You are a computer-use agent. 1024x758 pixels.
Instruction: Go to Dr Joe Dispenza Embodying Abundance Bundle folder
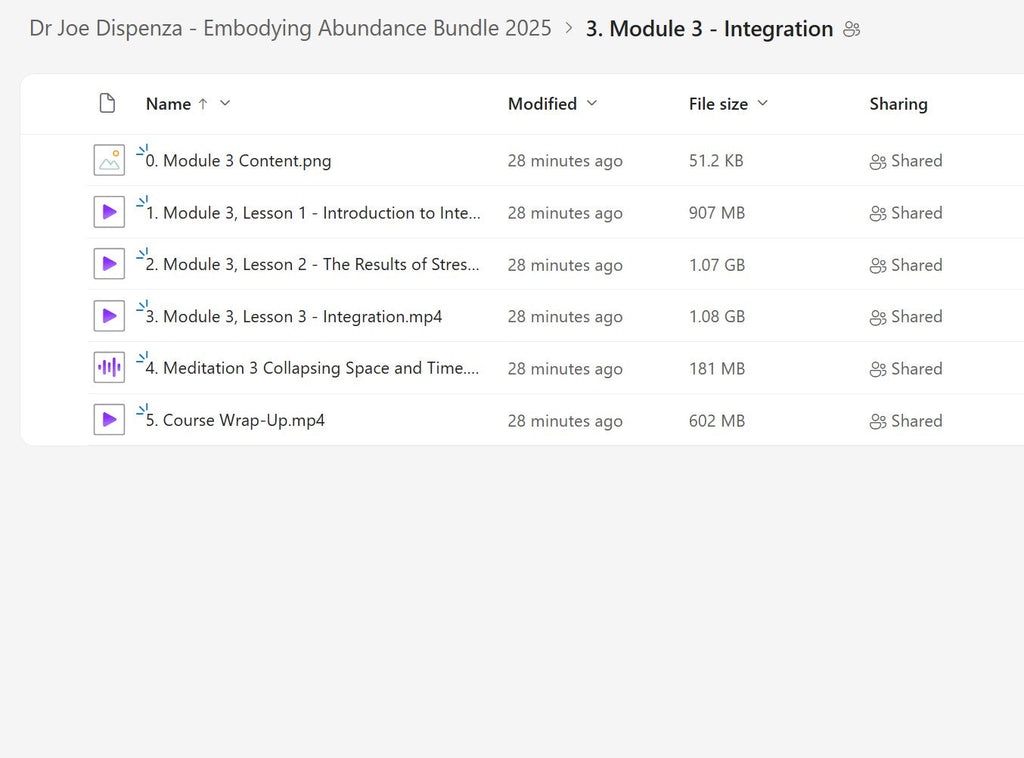point(291,29)
